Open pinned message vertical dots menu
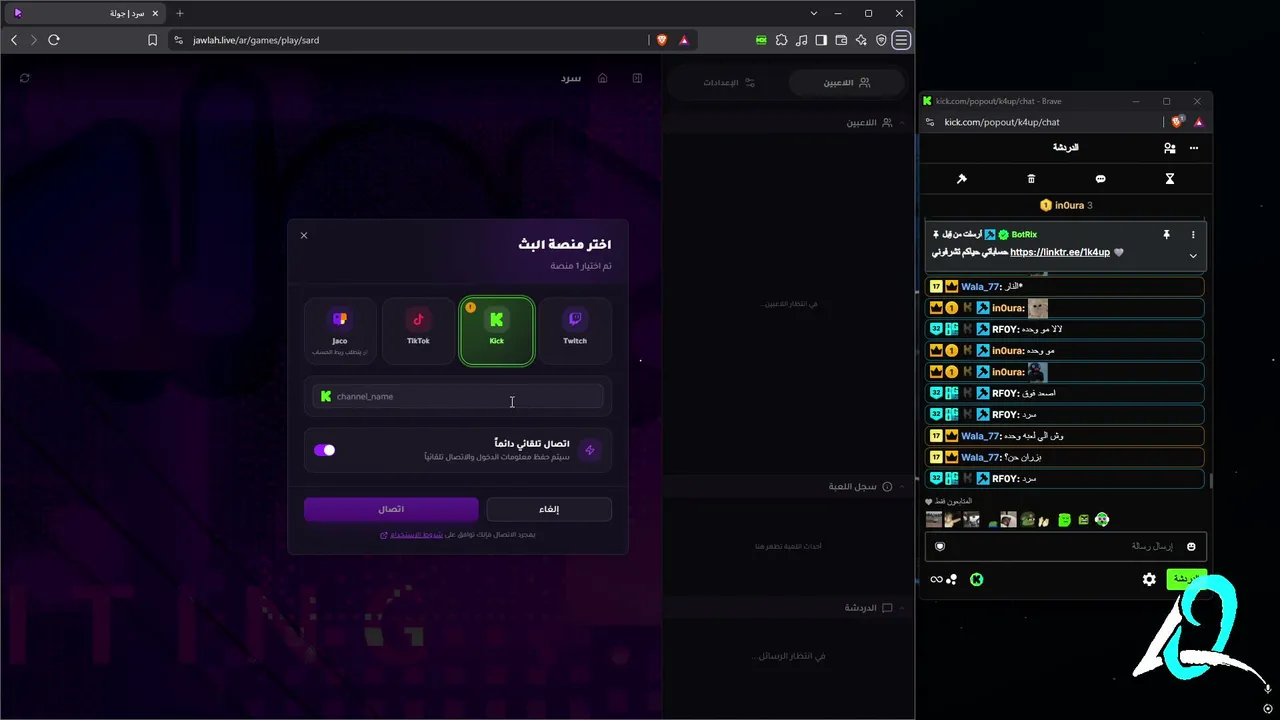 1193,234
